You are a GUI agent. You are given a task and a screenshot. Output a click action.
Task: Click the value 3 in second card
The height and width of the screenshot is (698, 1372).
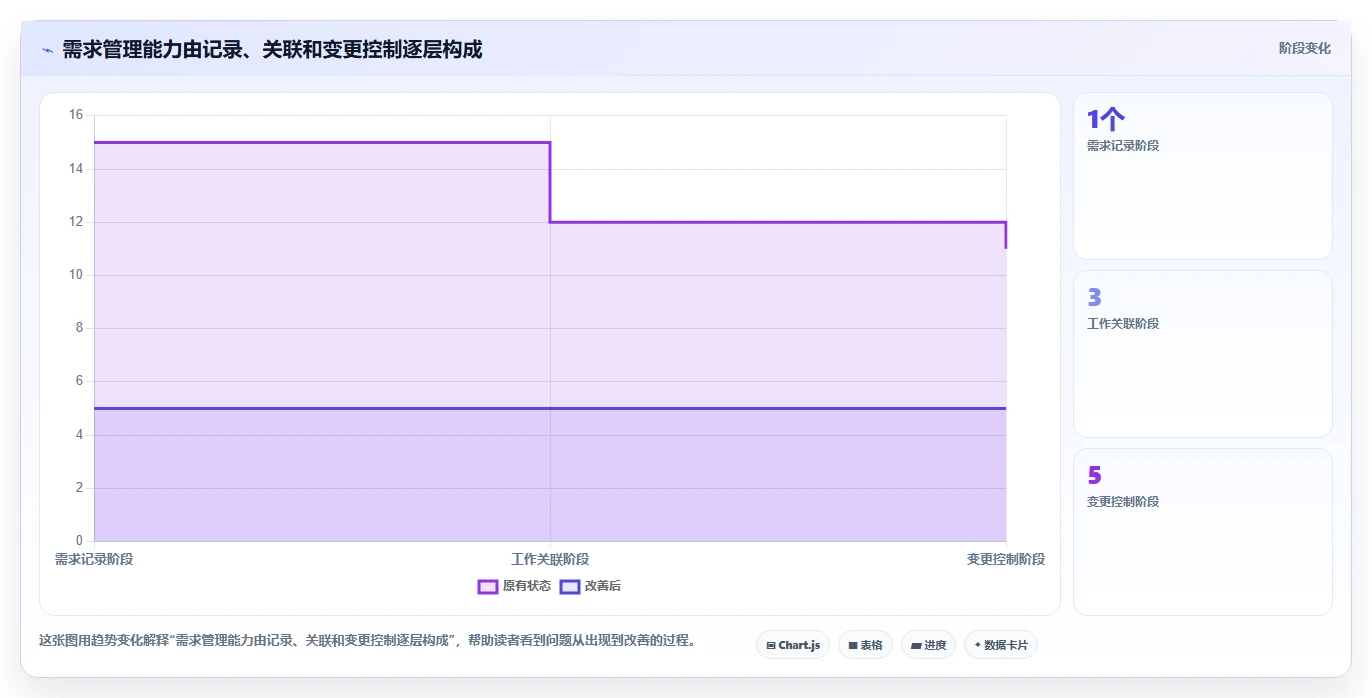1094,298
